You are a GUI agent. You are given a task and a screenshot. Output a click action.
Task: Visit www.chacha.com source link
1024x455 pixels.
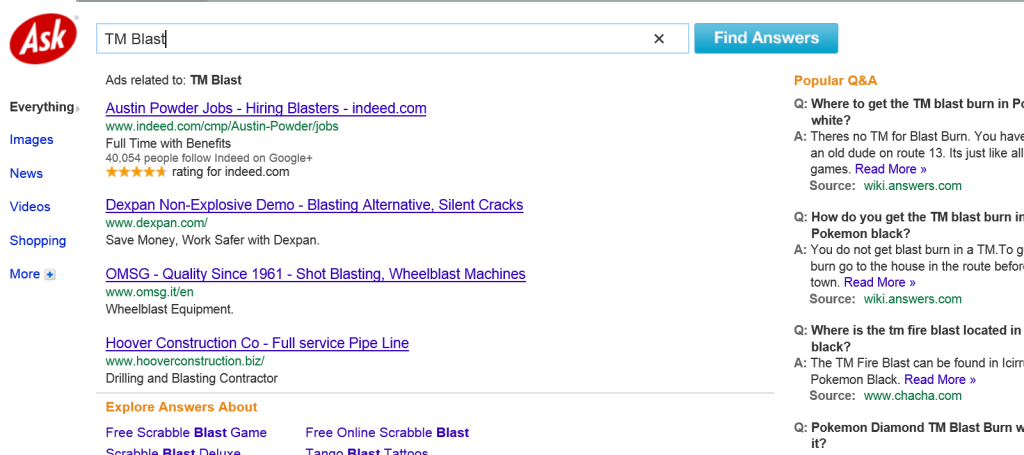pyautogui.click(x=912, y=396)
